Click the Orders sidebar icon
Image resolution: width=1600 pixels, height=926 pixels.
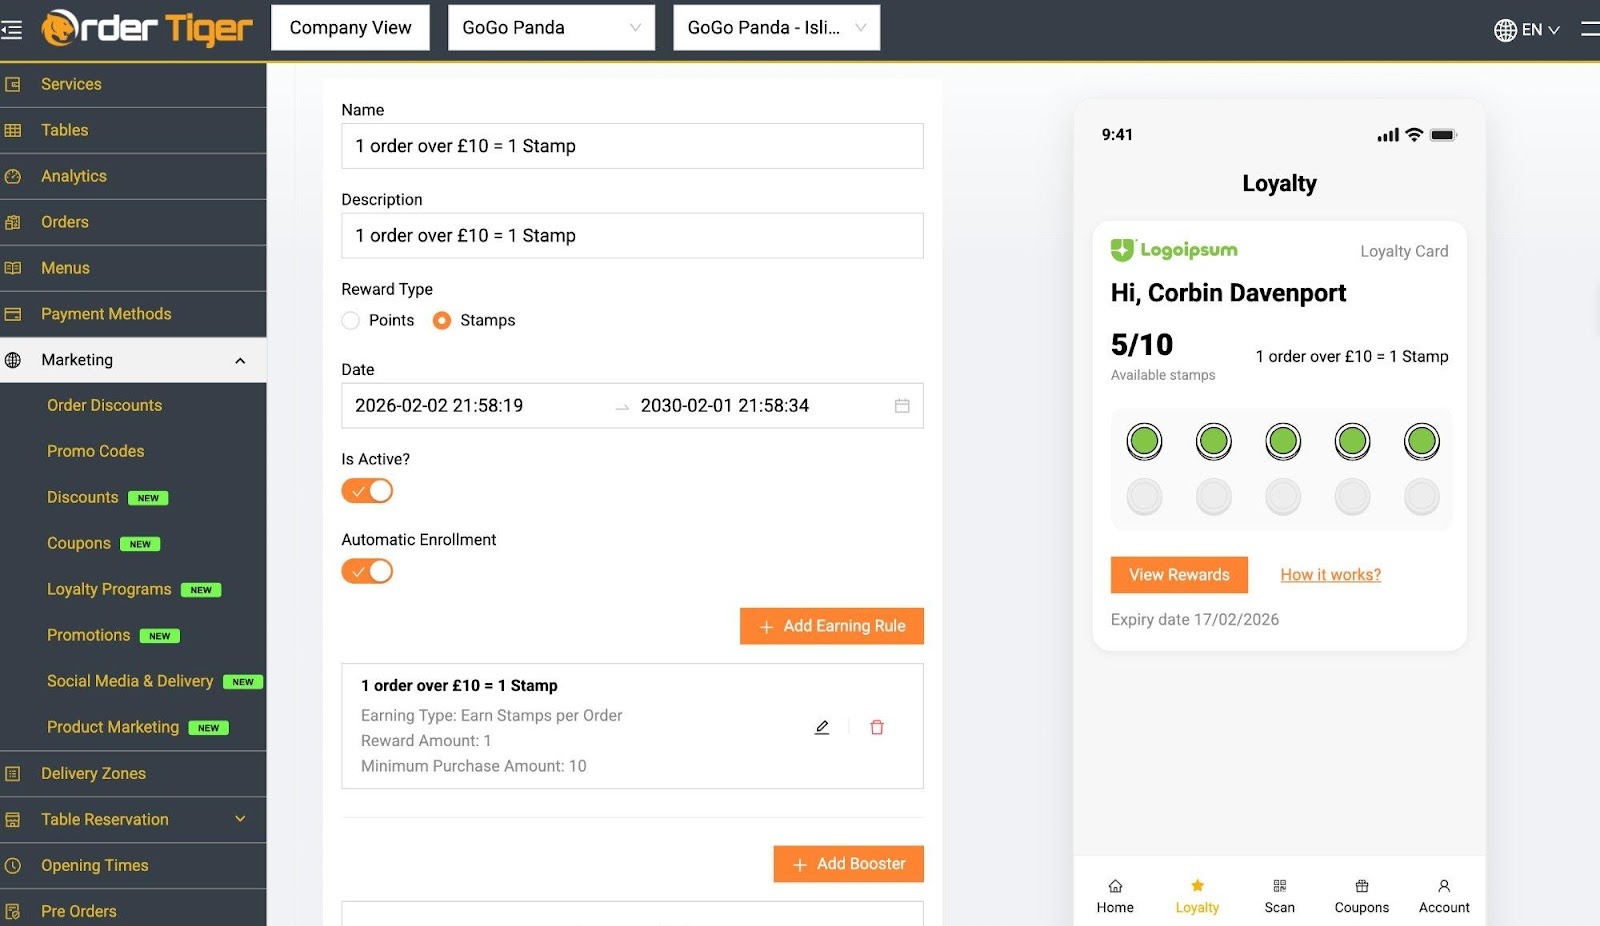tap(13, 222)
